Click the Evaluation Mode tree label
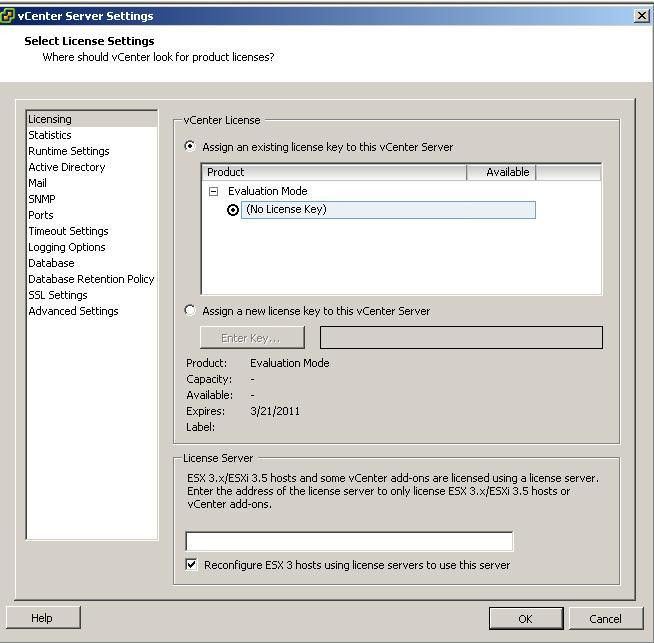The image size is (654, 643). [x=267, y=191]
